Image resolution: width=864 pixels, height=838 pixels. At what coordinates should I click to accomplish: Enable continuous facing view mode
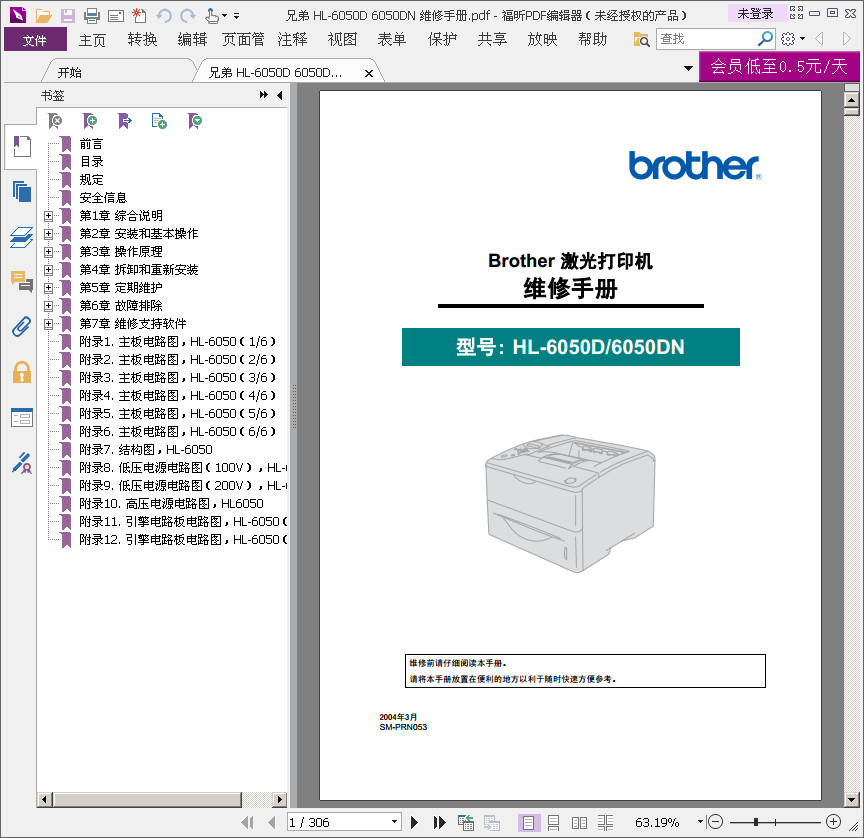click(x=605, y=823)
